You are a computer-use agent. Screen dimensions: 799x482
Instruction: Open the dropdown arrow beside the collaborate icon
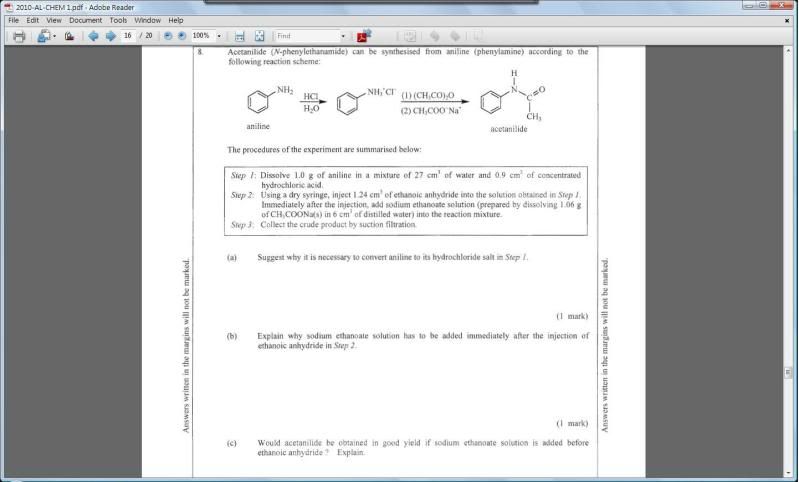point(55,36)
